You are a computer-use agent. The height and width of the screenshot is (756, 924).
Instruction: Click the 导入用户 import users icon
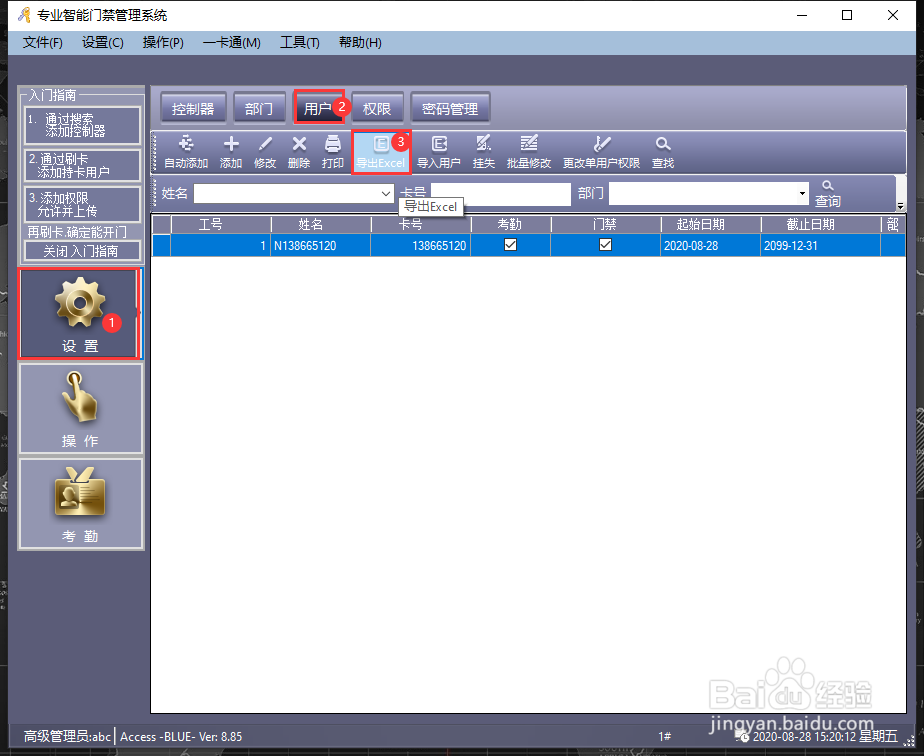coord(439,152)
